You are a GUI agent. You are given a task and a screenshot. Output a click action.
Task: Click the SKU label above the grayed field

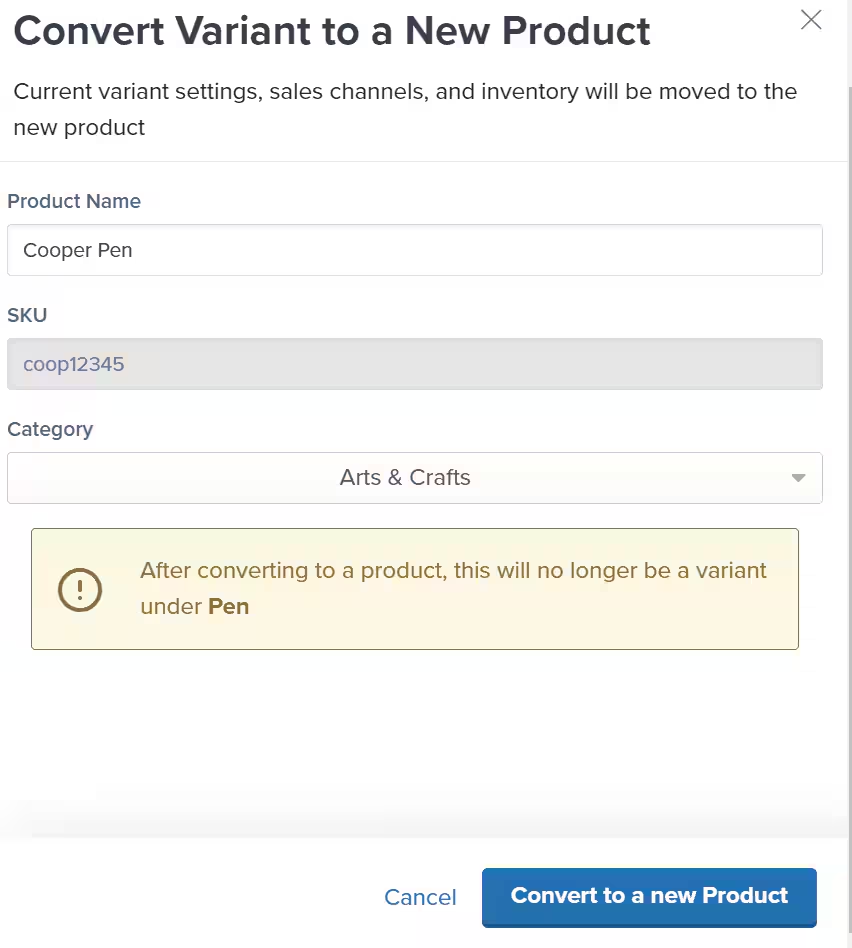(27, 315)
